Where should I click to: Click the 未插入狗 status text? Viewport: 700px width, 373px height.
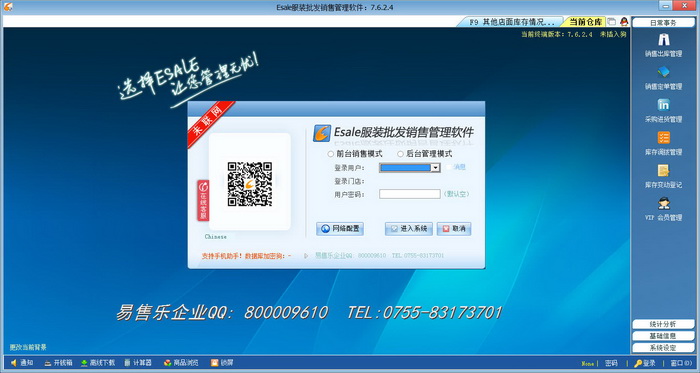pyautogui.click(x=613, y=34)
